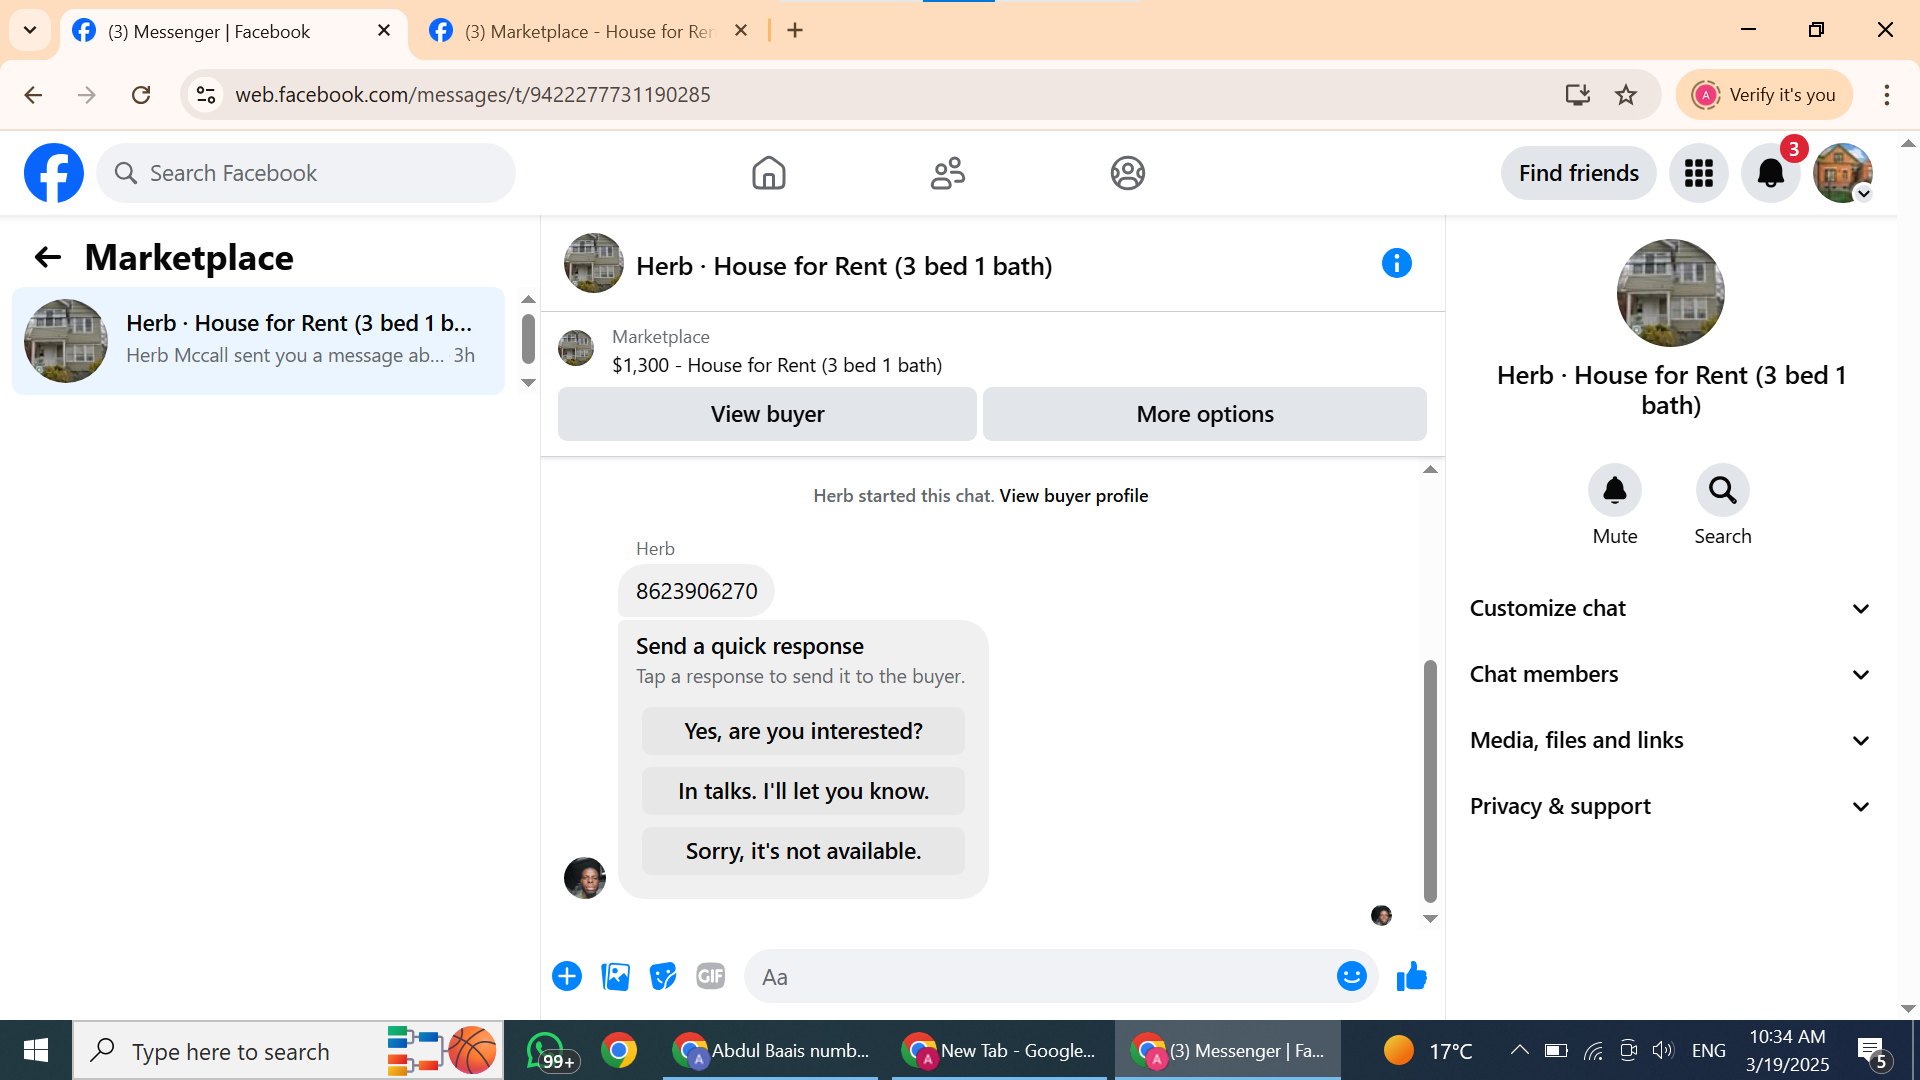Click the weather 17°C taskbar widget
Screen dimensions: 1920x1080
click(1428, 1050)
